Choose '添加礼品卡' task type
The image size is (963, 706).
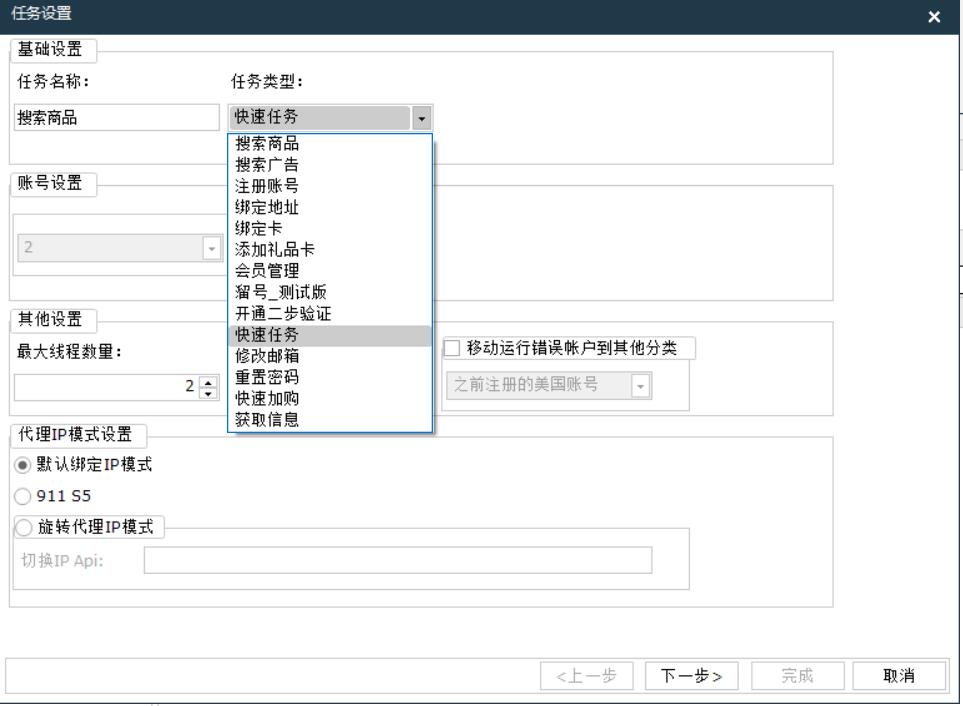pyautogui.click(x=274, y=250)
